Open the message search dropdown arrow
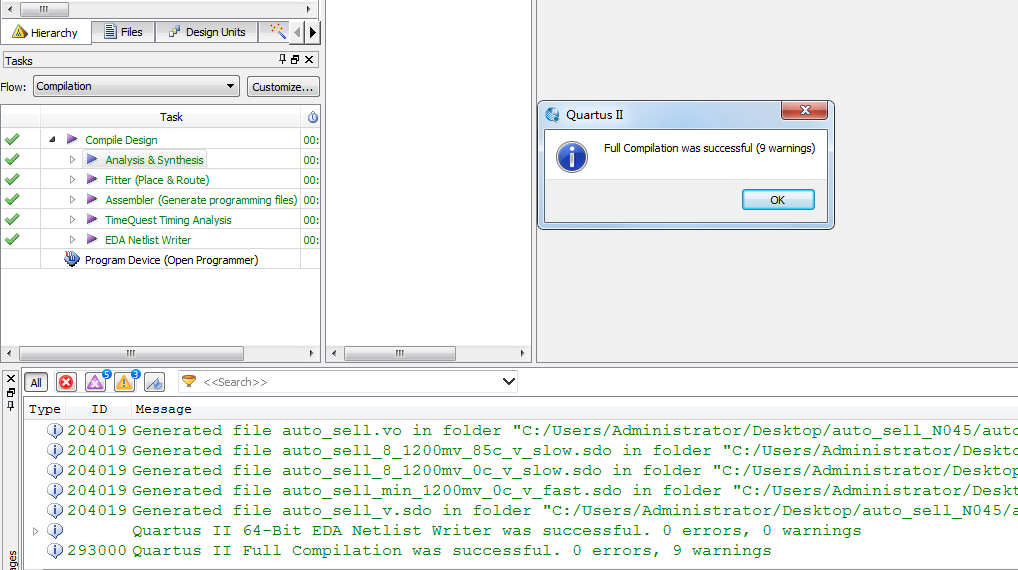The width and height of the screenshot is (1018, 570). pos(509,382)
